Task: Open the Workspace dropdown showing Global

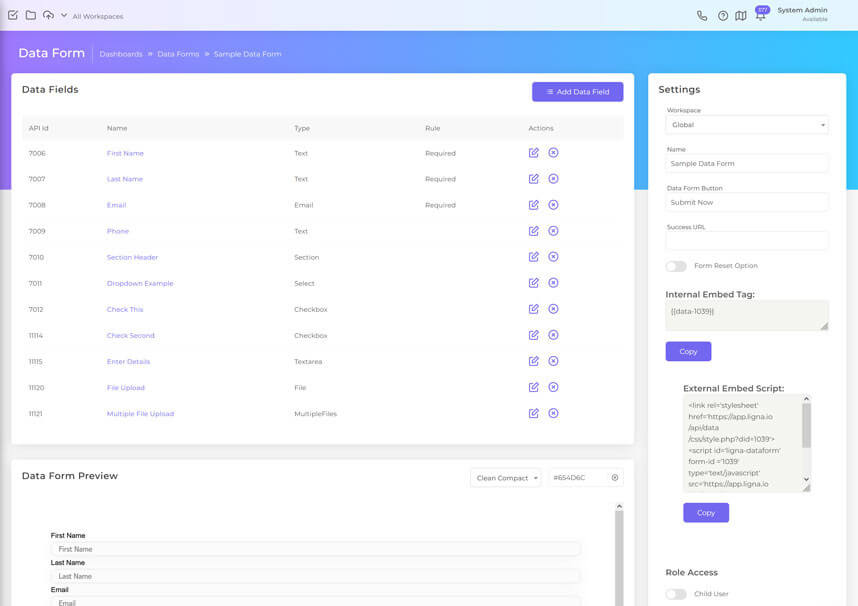Action: point(746,124)
